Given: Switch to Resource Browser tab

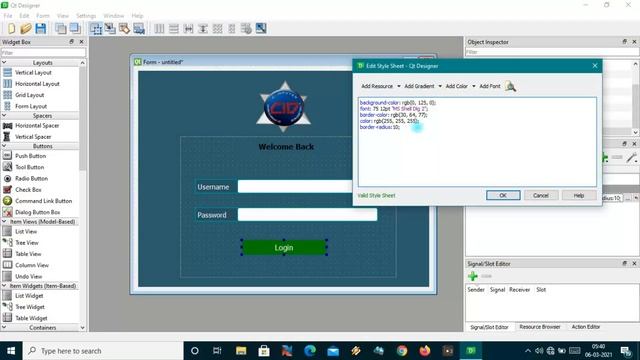Looking at the screenshot, I should [540, 327].
